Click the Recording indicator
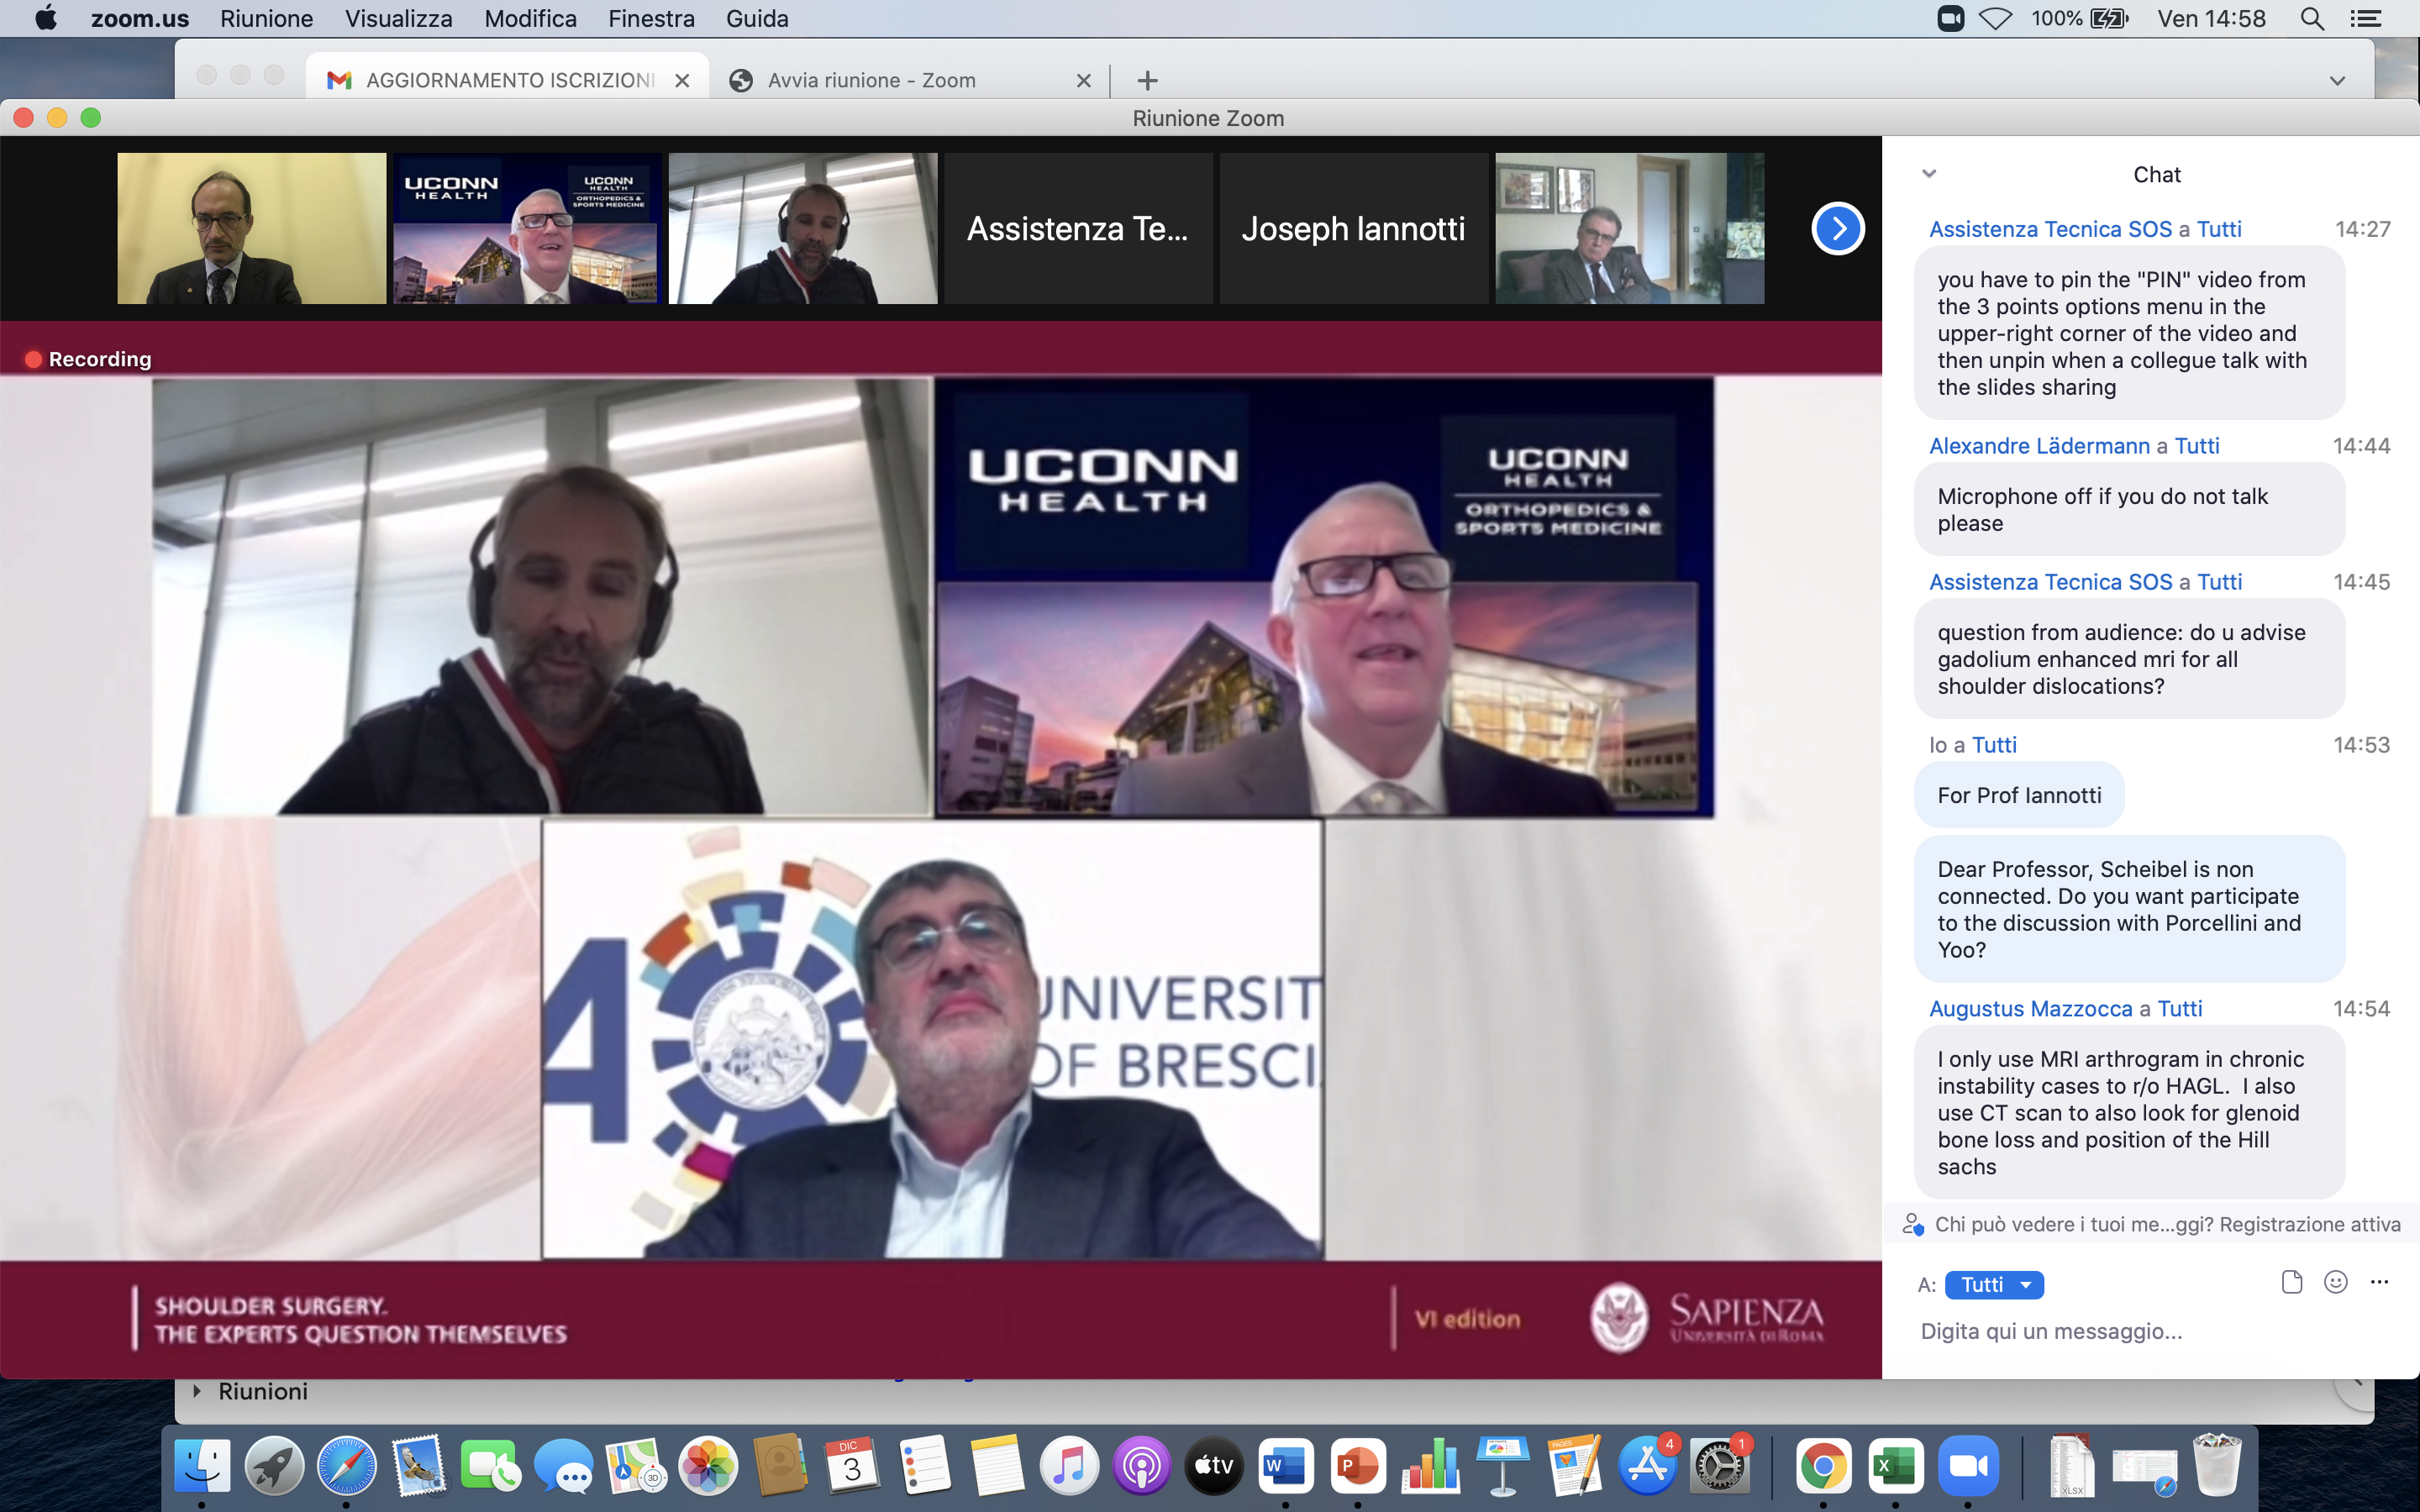Viewport: 2420px width, 1512px height. 88,359
